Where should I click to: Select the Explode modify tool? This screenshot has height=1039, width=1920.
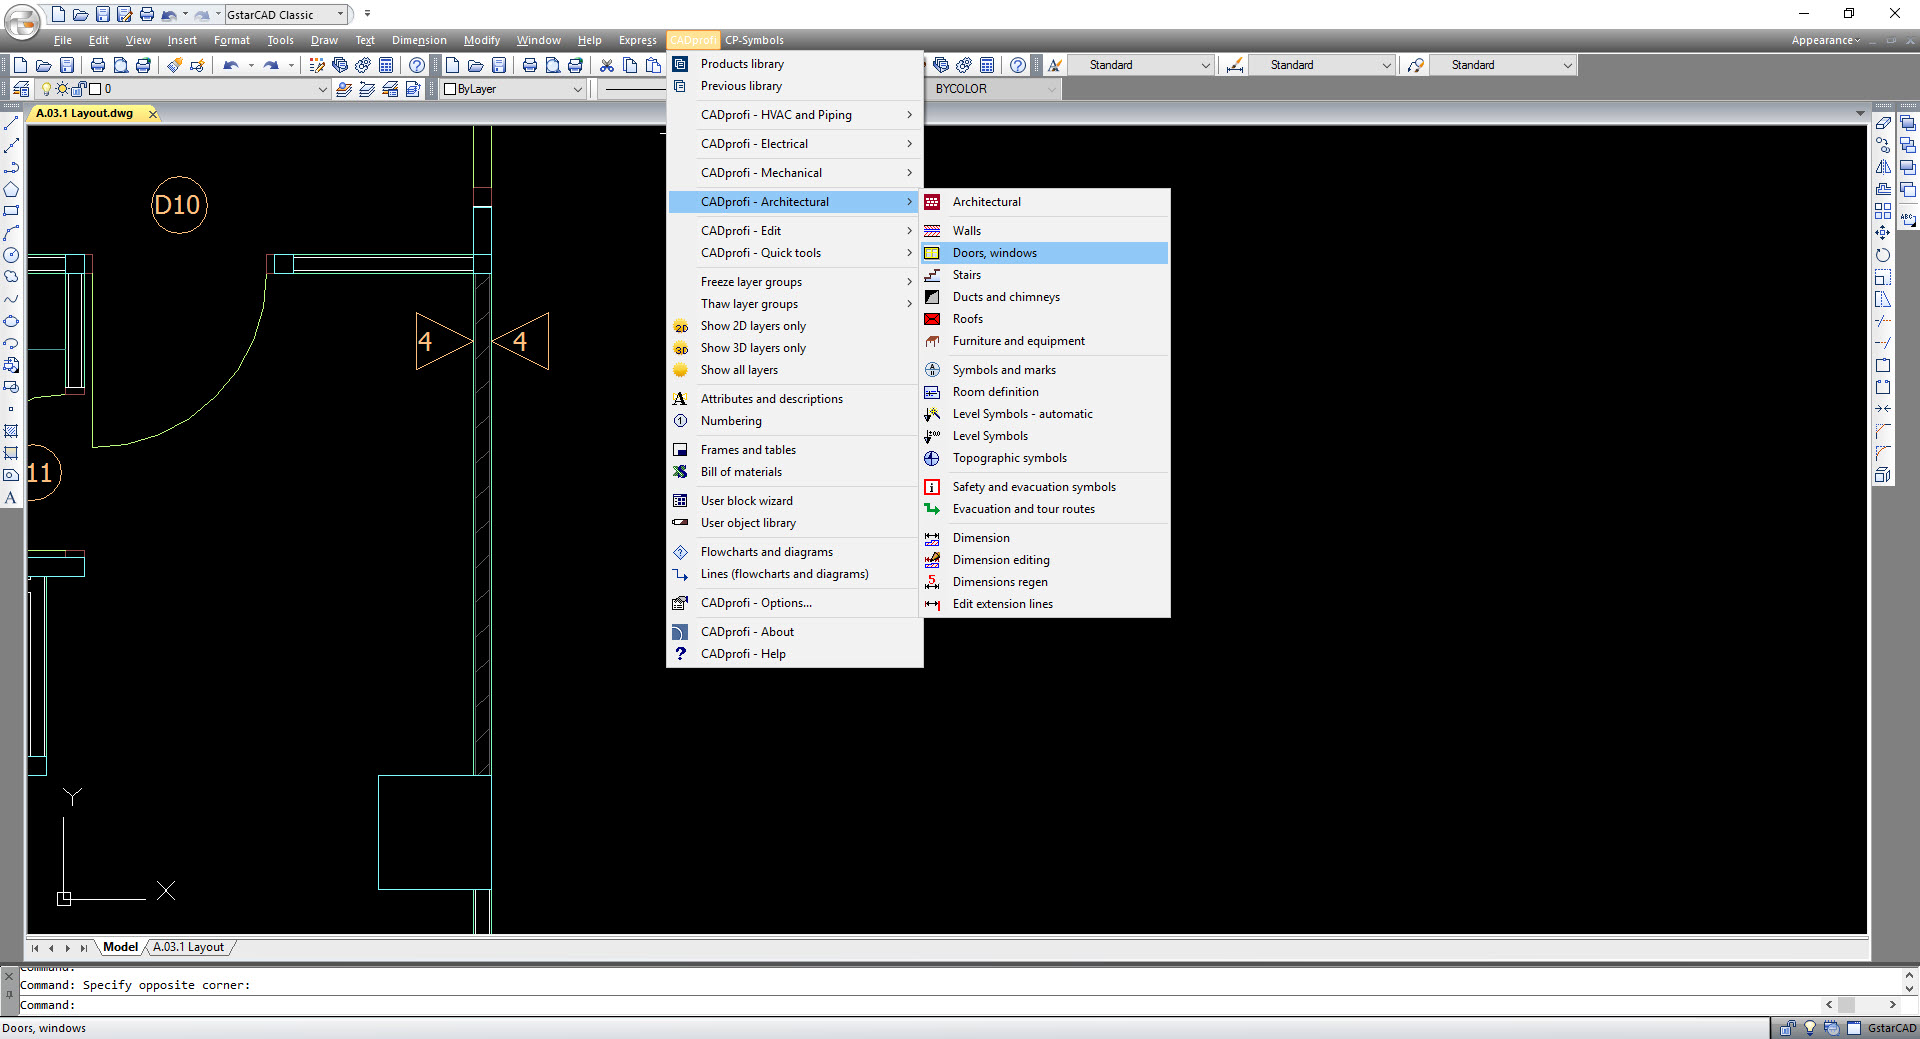coord(1883,476)
